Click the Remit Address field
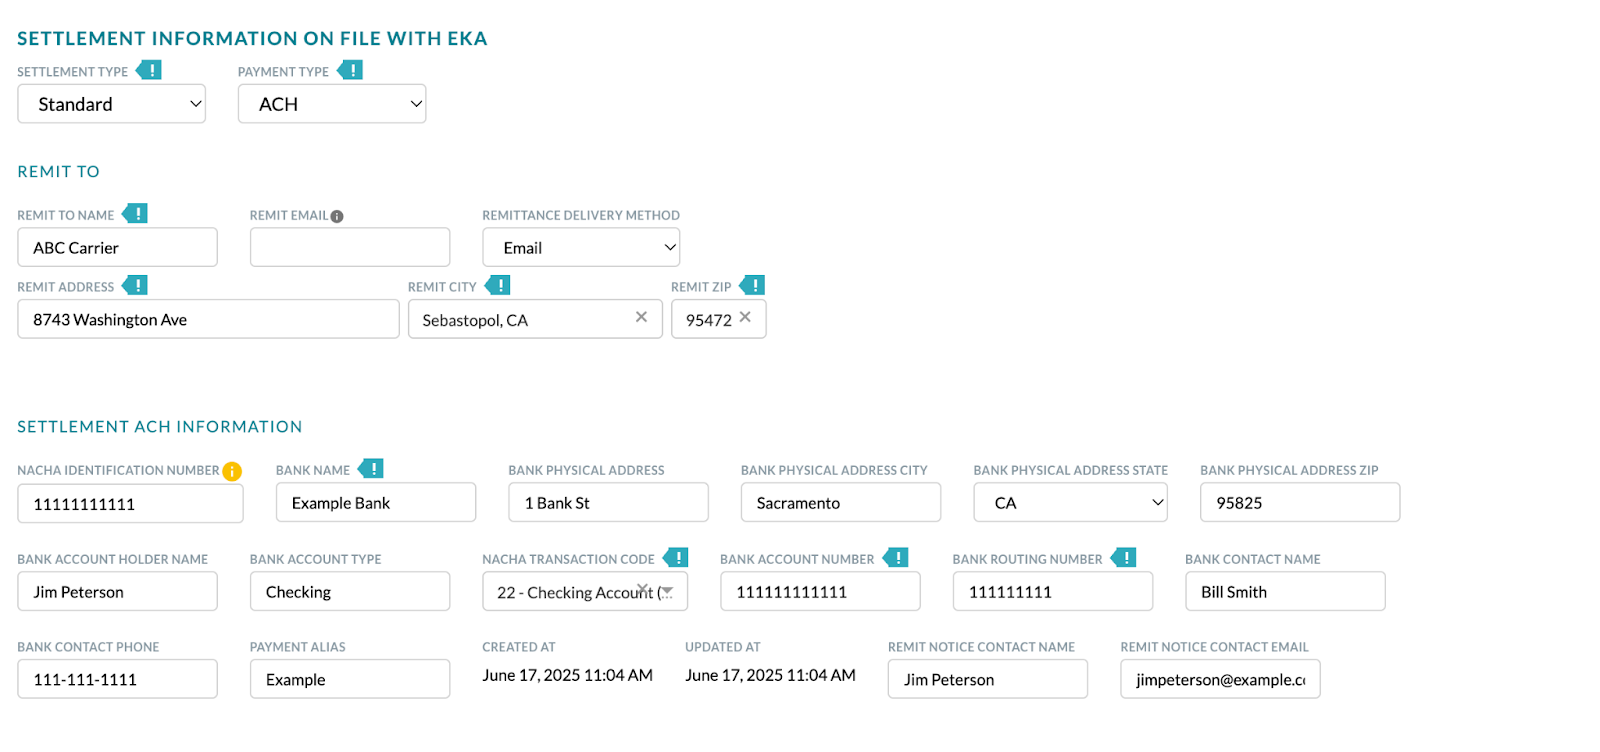 208,319
